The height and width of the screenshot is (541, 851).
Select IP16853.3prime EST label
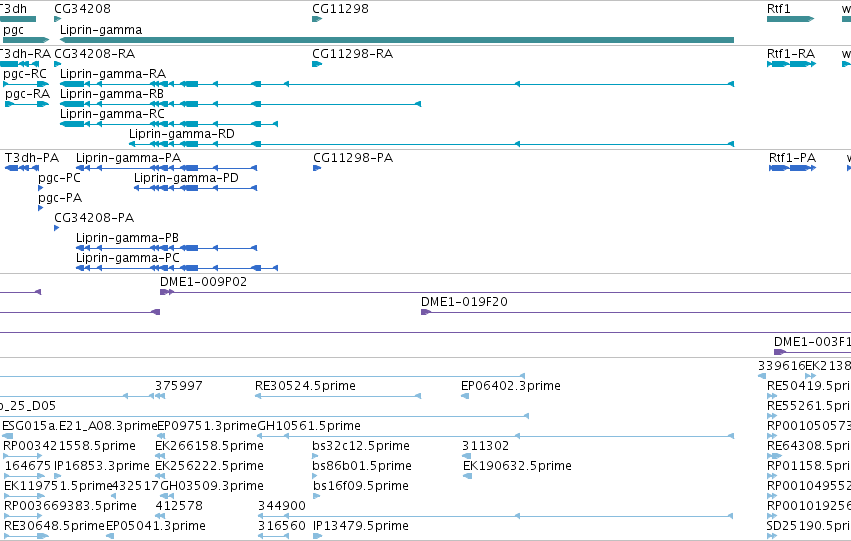[101, 467]
